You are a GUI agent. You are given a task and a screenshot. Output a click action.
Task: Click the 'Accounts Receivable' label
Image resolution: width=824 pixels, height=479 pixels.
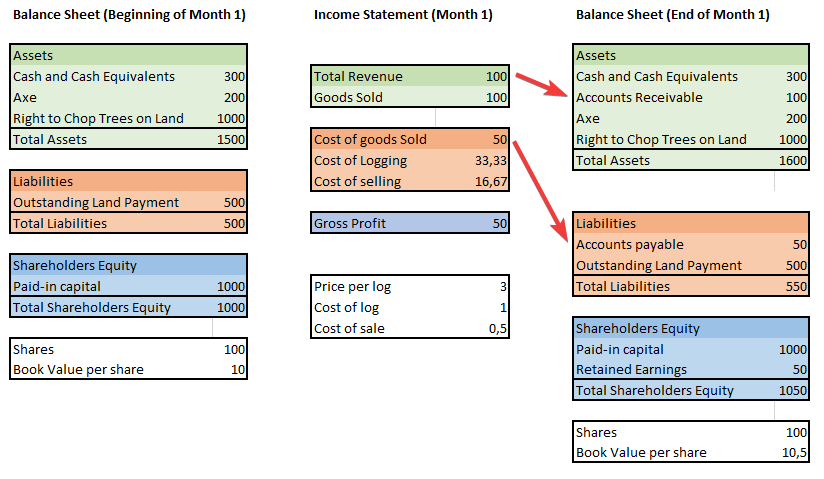pos(639,98)
